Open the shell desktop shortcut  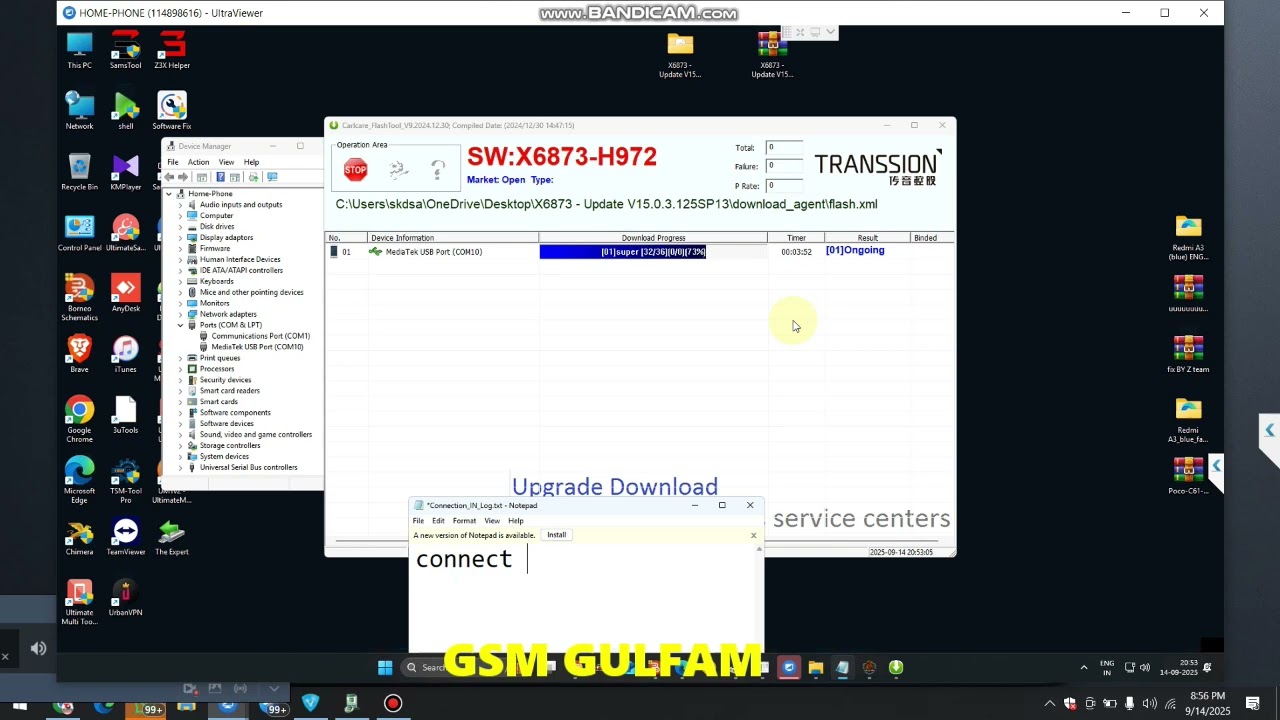[x=125, y=111]
